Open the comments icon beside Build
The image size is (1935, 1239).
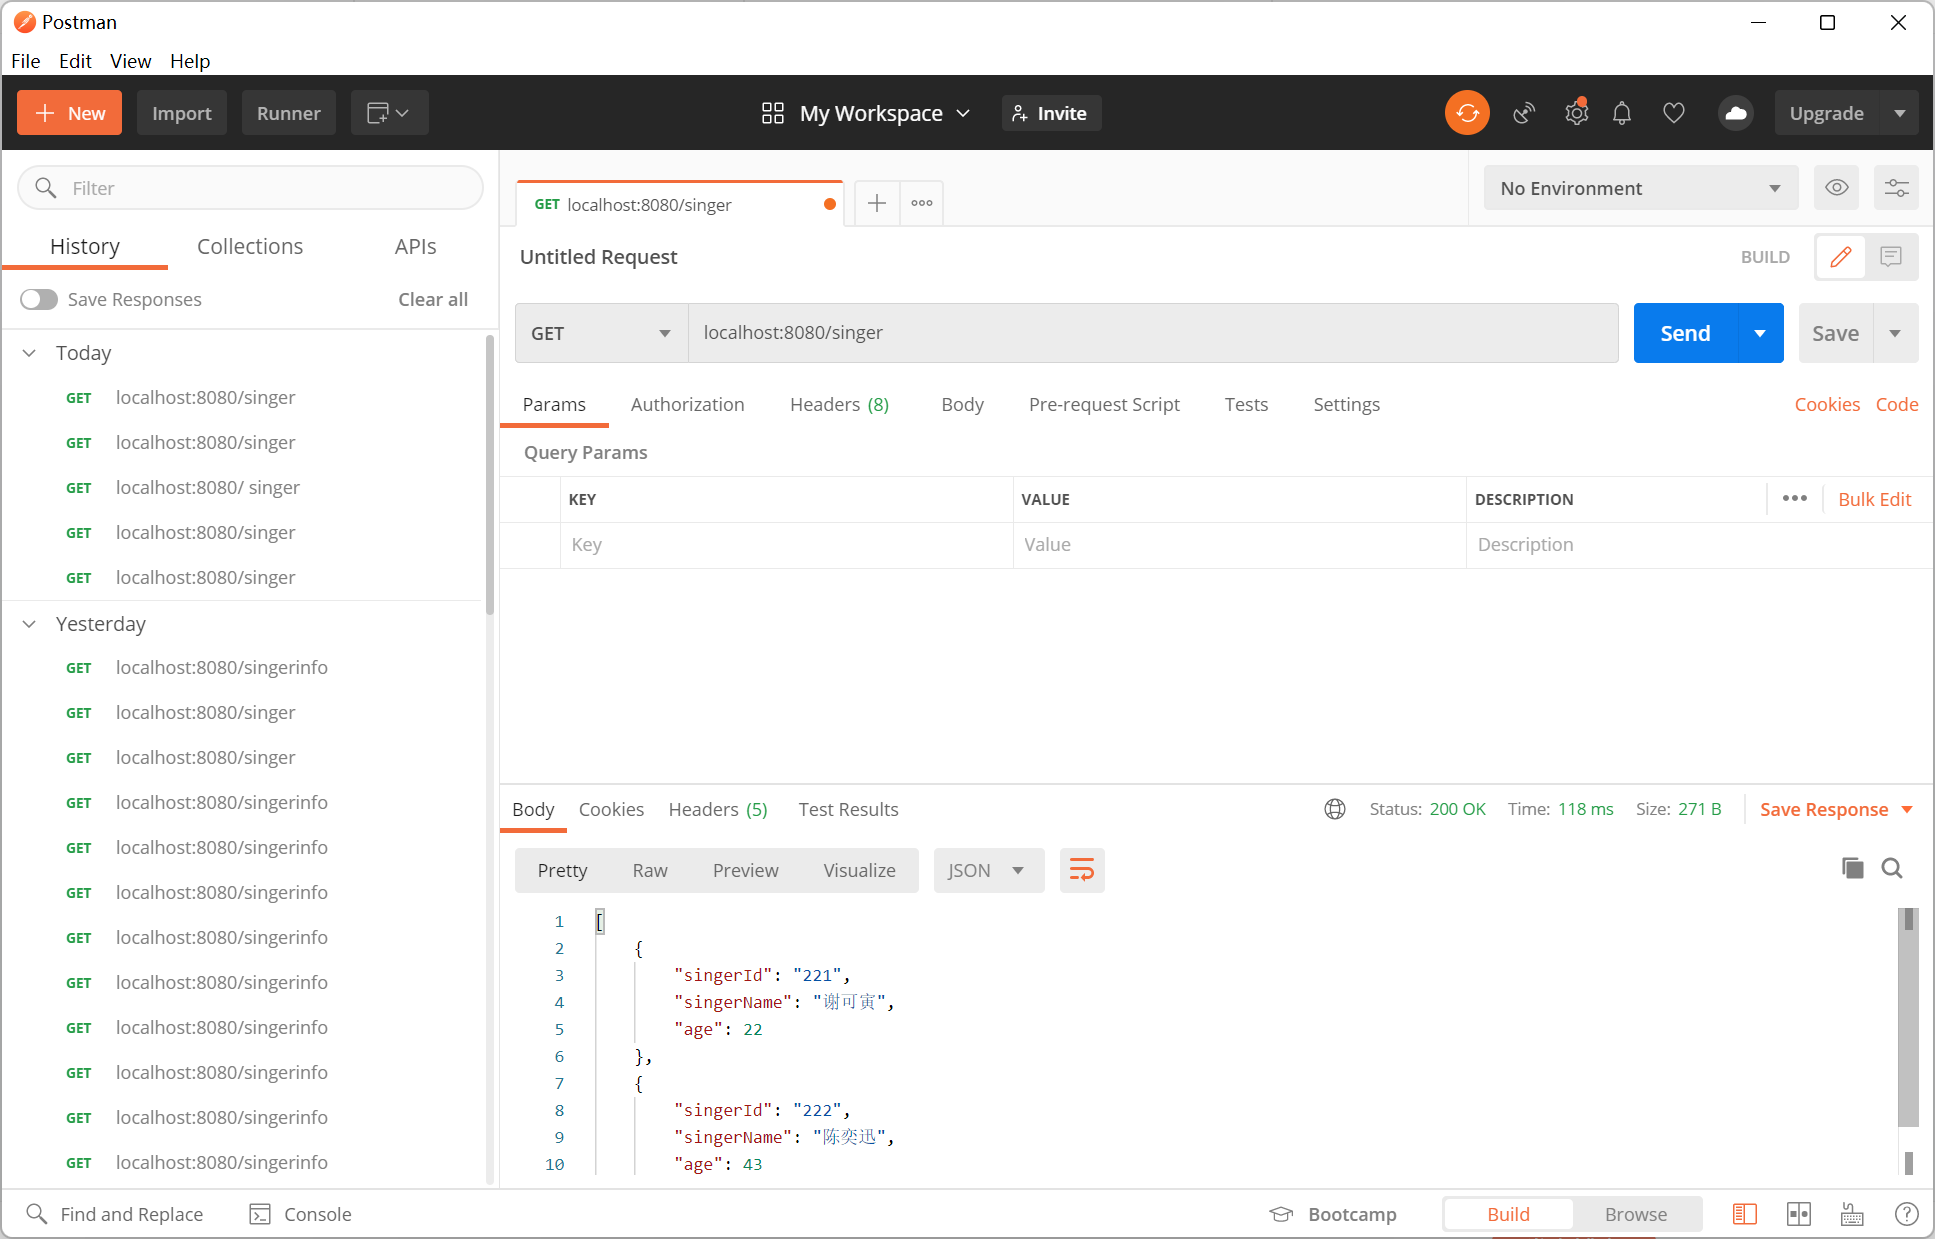[1891, 257]
